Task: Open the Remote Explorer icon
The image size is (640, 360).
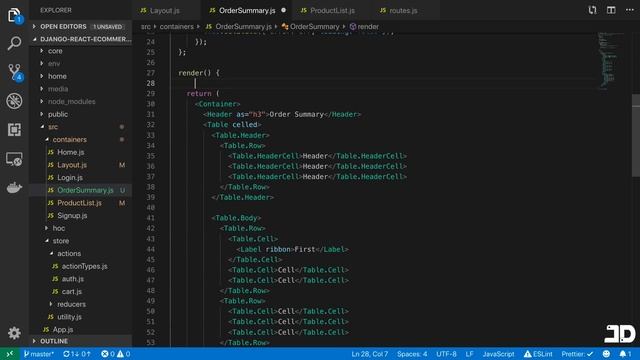Action: tap(14, 159)
